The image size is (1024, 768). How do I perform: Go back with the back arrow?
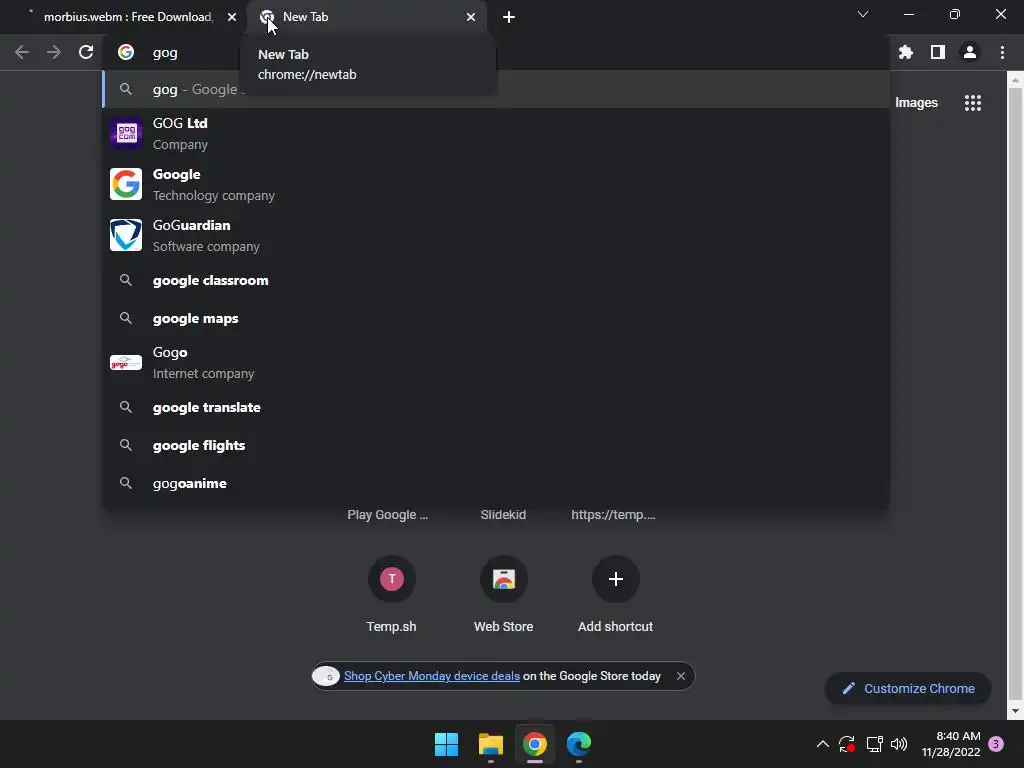22,52
